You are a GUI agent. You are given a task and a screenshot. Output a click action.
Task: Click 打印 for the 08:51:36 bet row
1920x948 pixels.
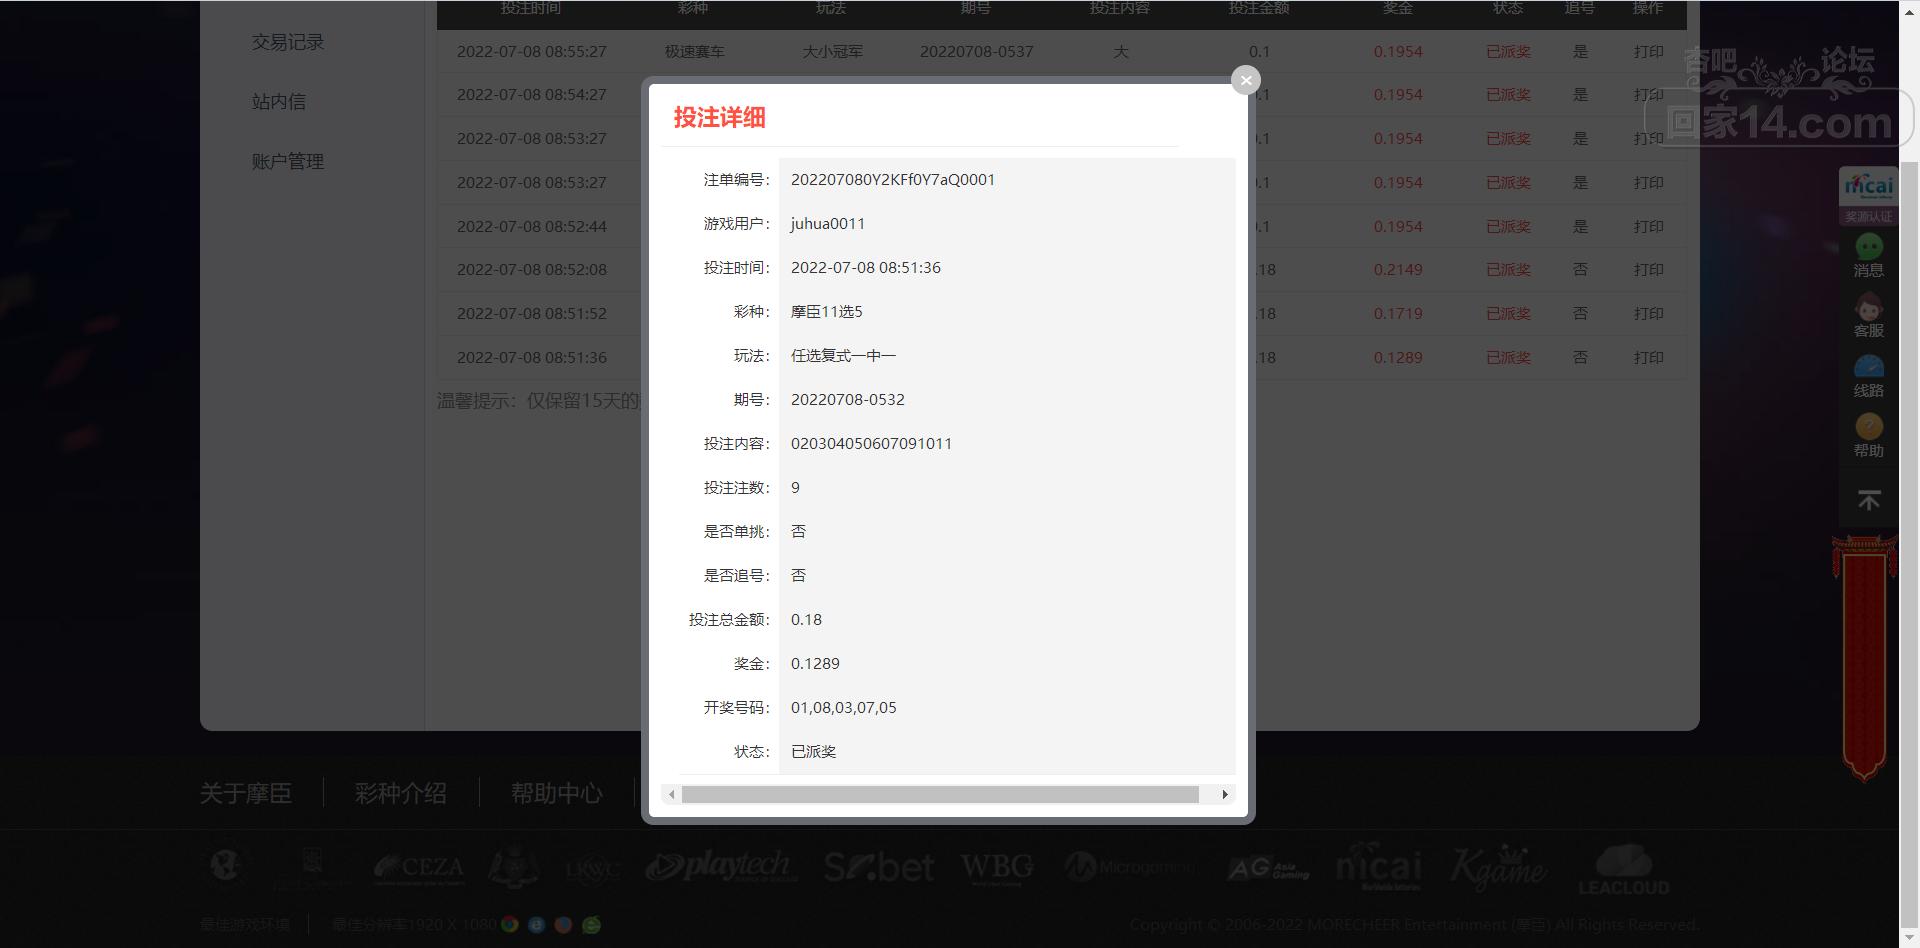pos(1648,357)
